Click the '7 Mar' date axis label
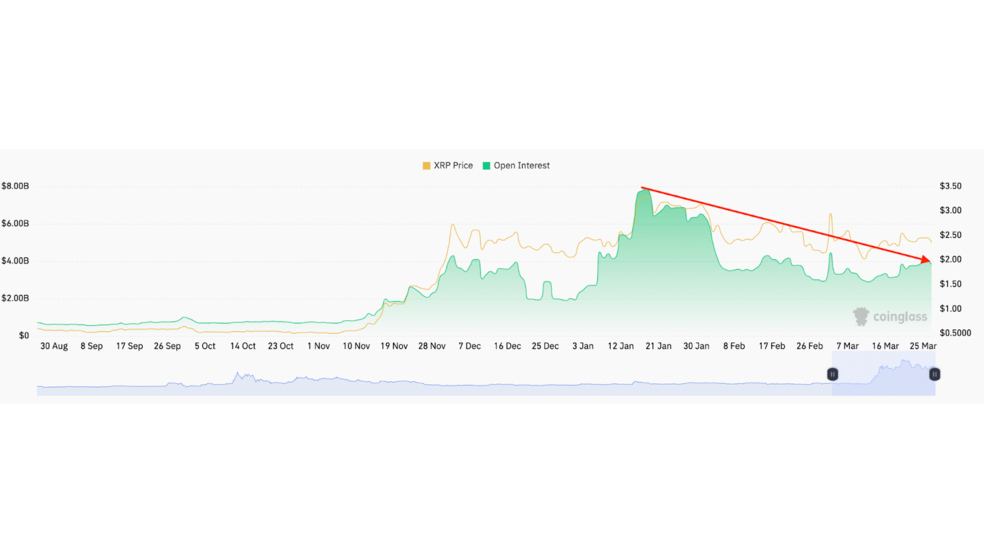 (847, 346)
